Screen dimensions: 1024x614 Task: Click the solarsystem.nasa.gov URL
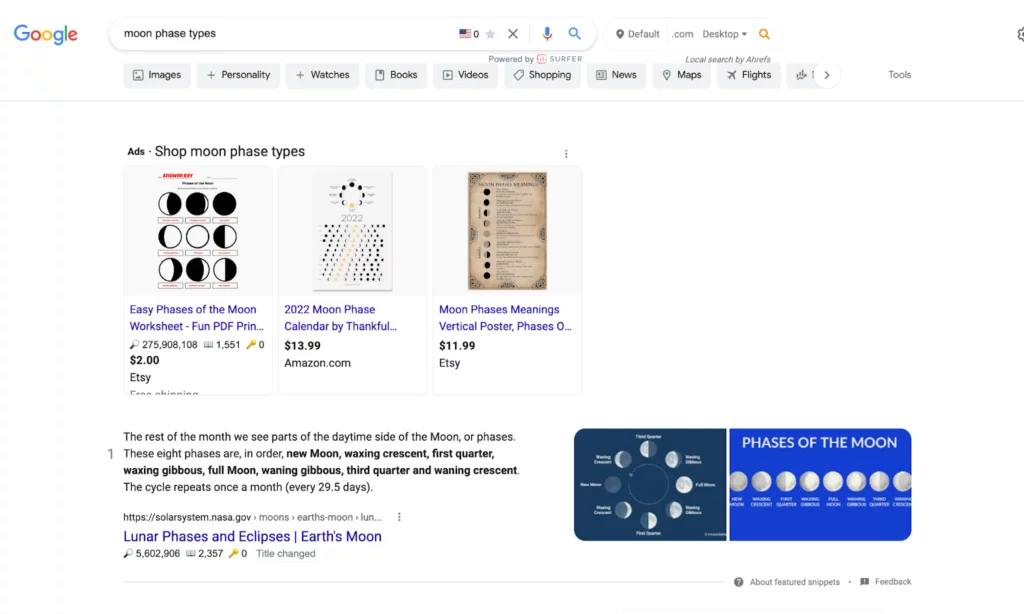click(x=252, y=517)
